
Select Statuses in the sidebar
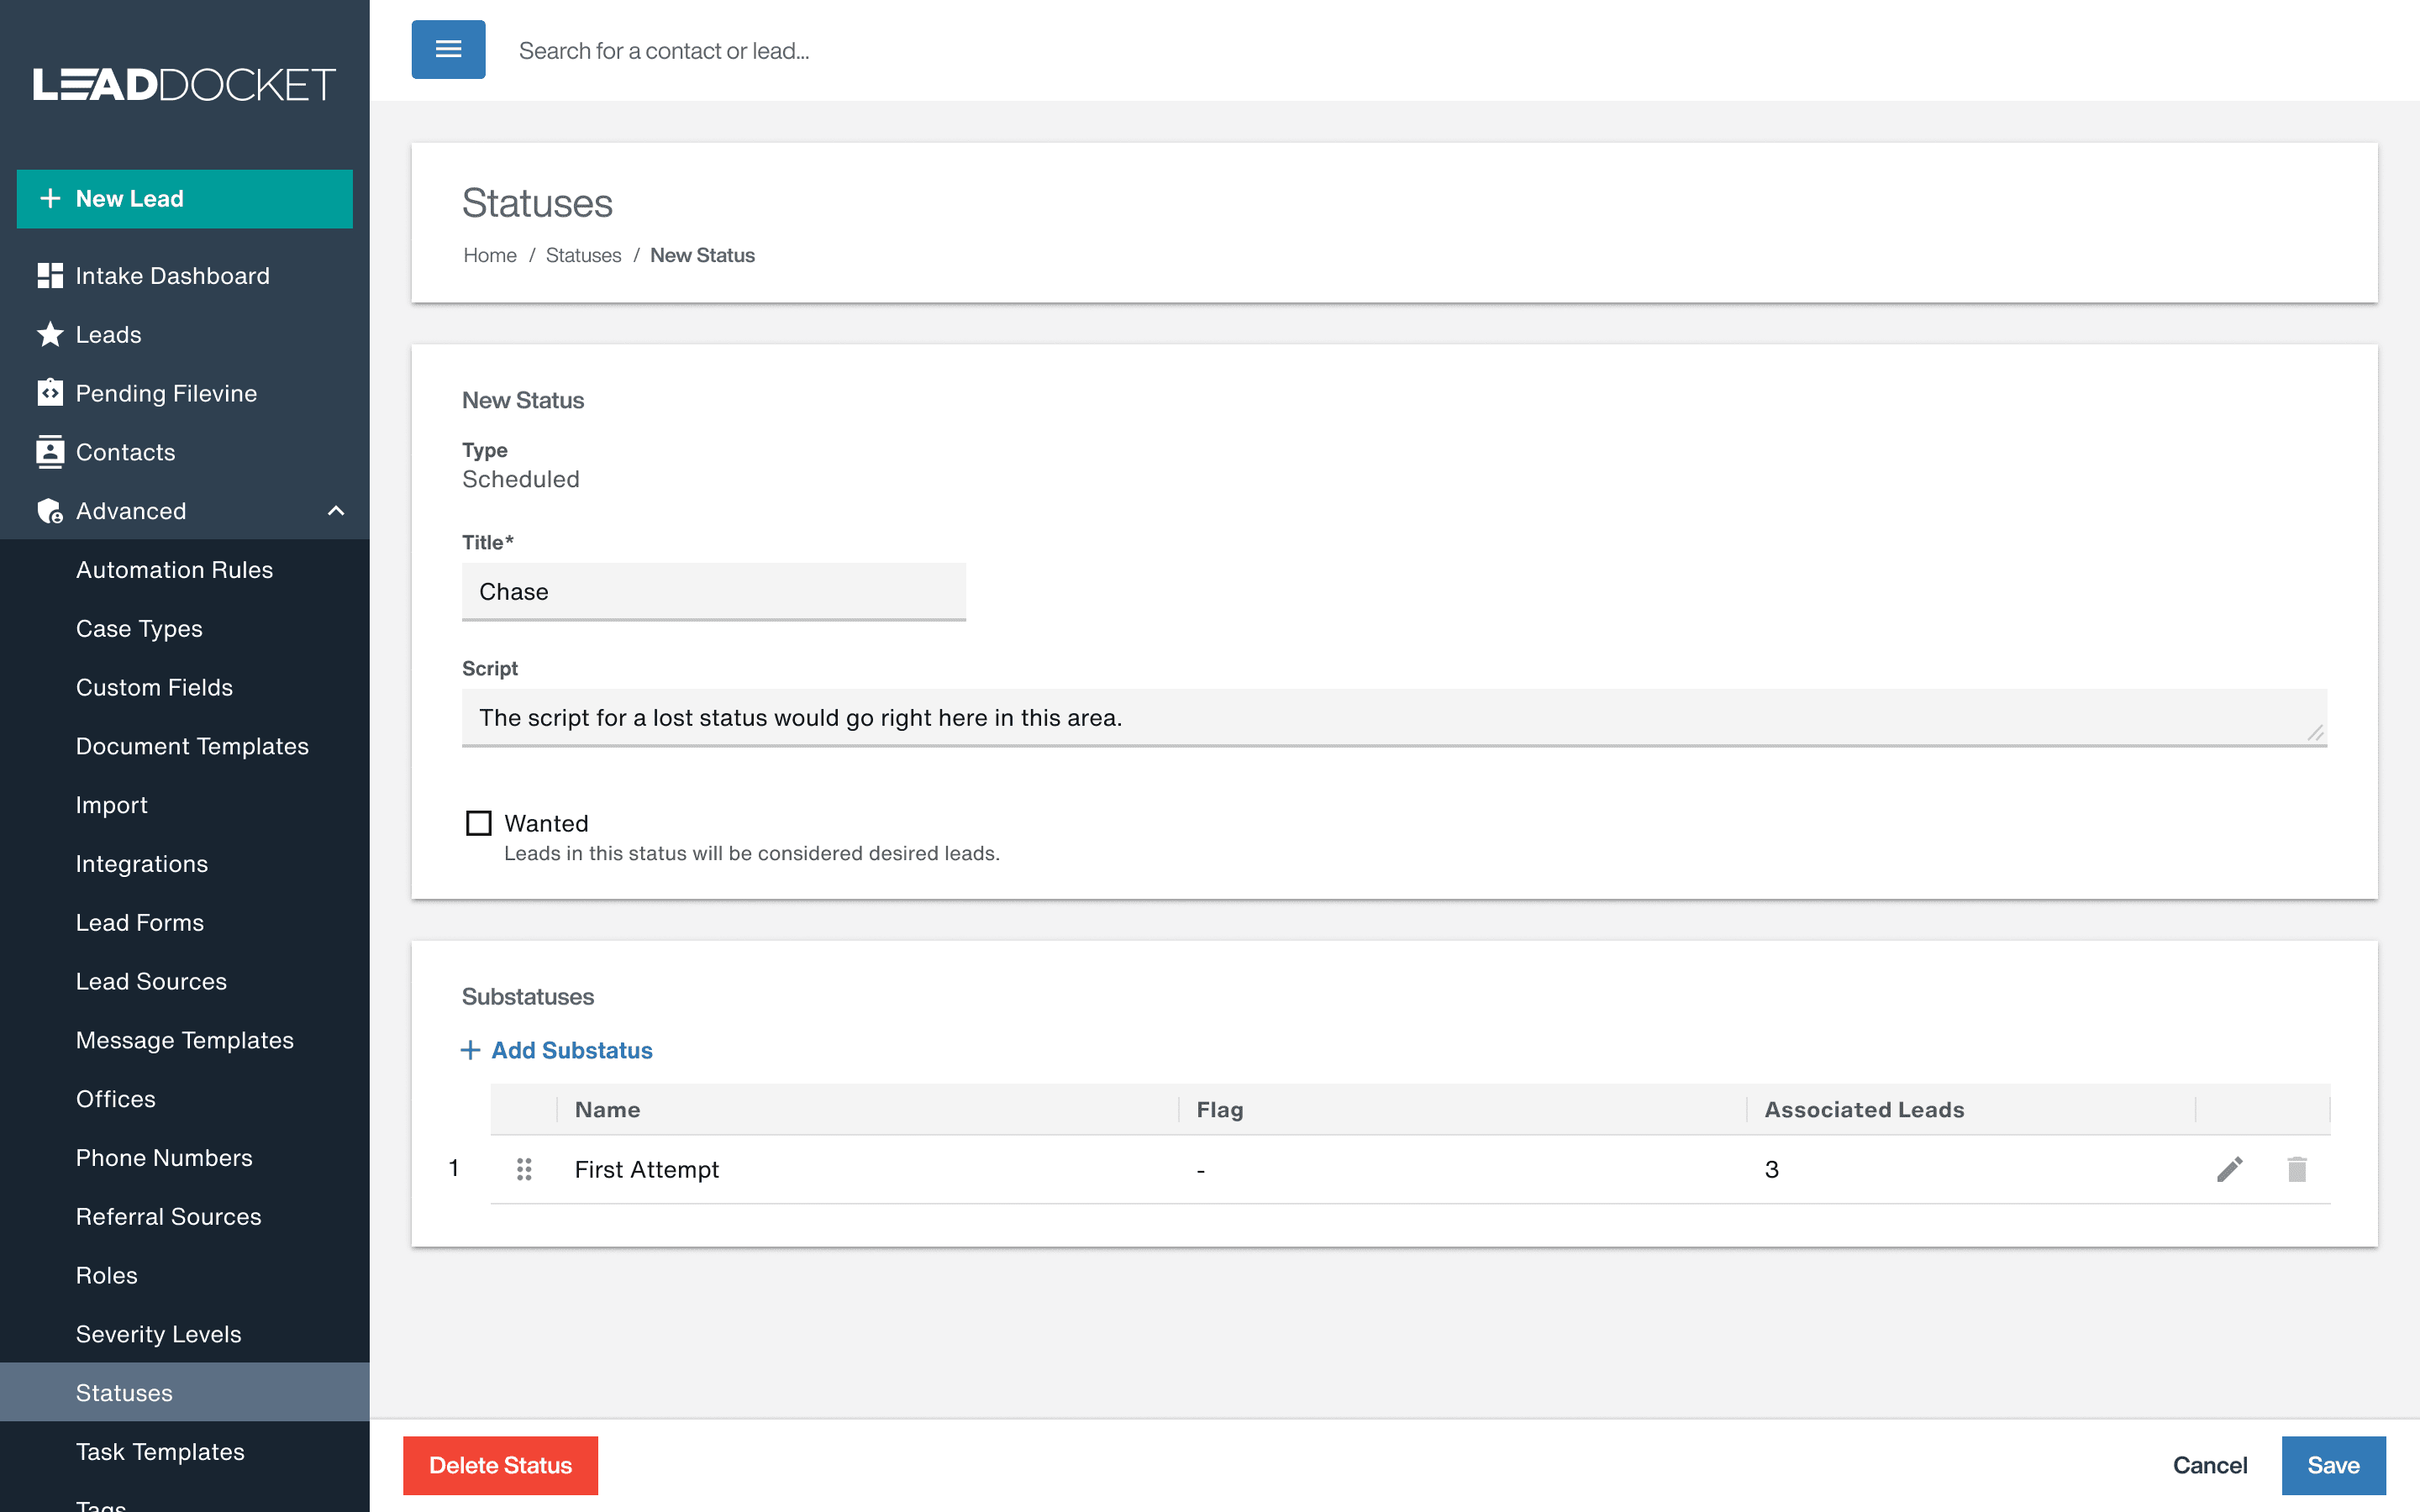coord(185,1392)
